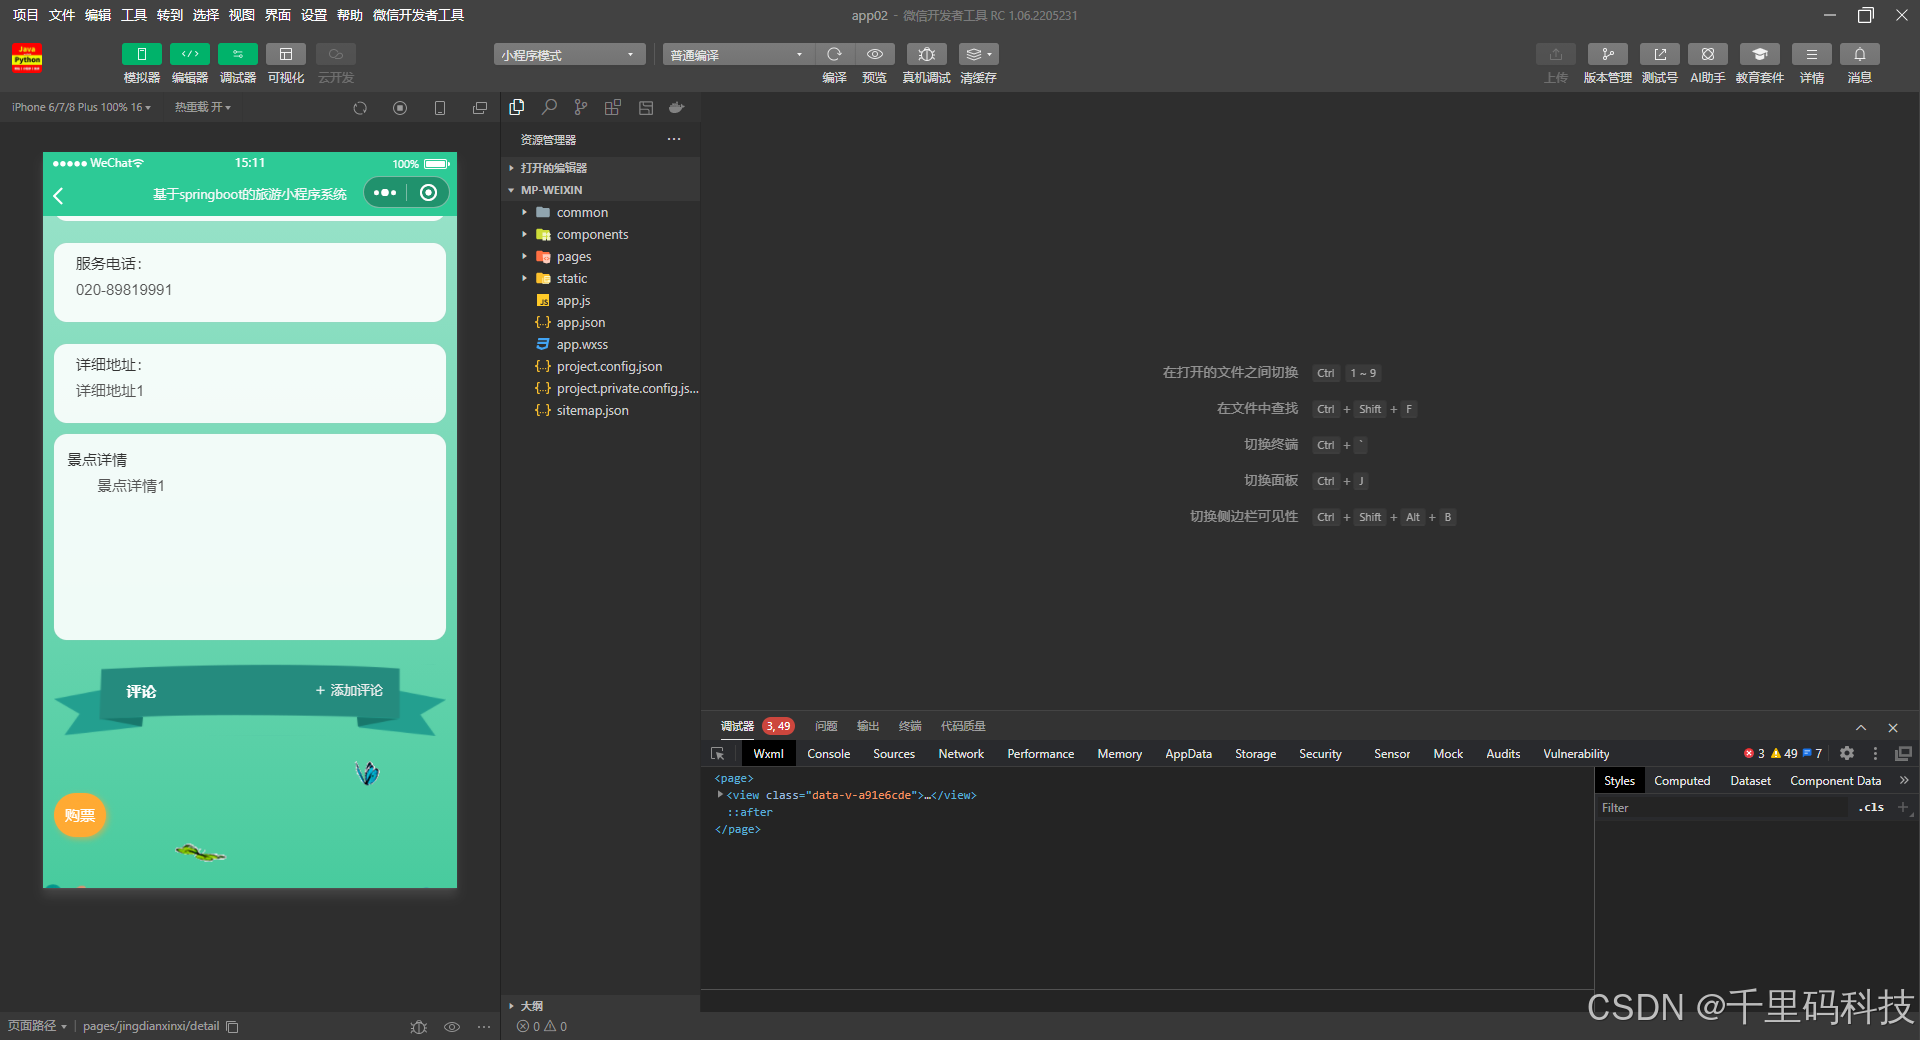Toggle the 模拟器 simulator panel button
This screenshot has width=1920, height=1040.
[141, 54]
